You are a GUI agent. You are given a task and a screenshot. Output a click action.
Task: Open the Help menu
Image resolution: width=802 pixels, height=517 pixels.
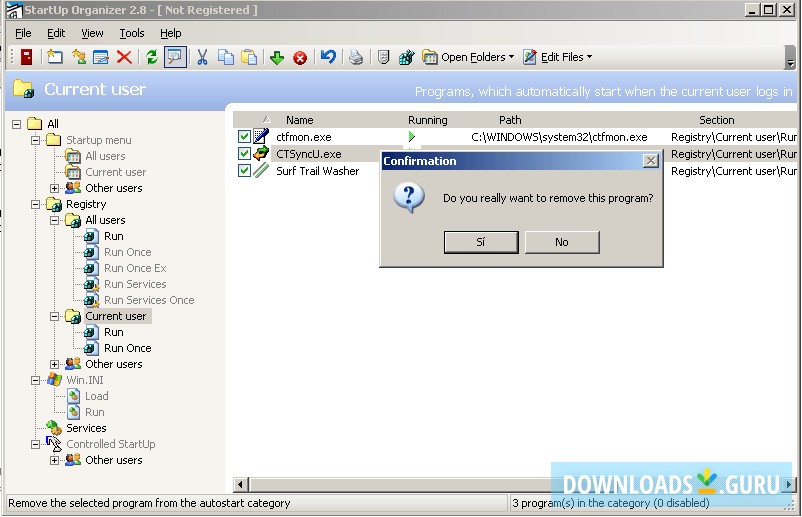[x=170, y=33]
